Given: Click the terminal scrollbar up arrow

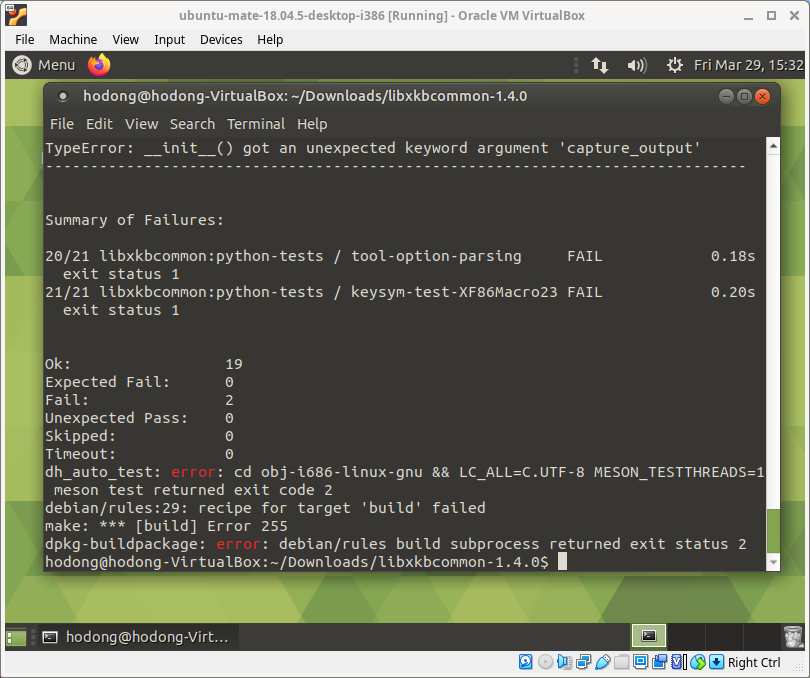Looking at the screenshot, I should pyautogui.click(x=773, y=146).
